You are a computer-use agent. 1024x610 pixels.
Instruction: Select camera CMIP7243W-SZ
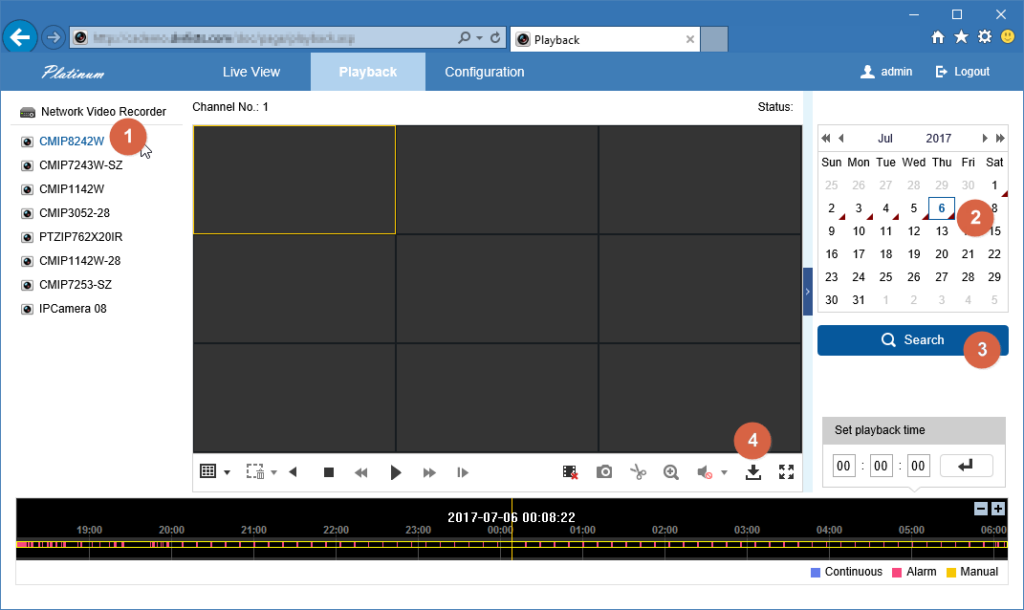(80, 165)
